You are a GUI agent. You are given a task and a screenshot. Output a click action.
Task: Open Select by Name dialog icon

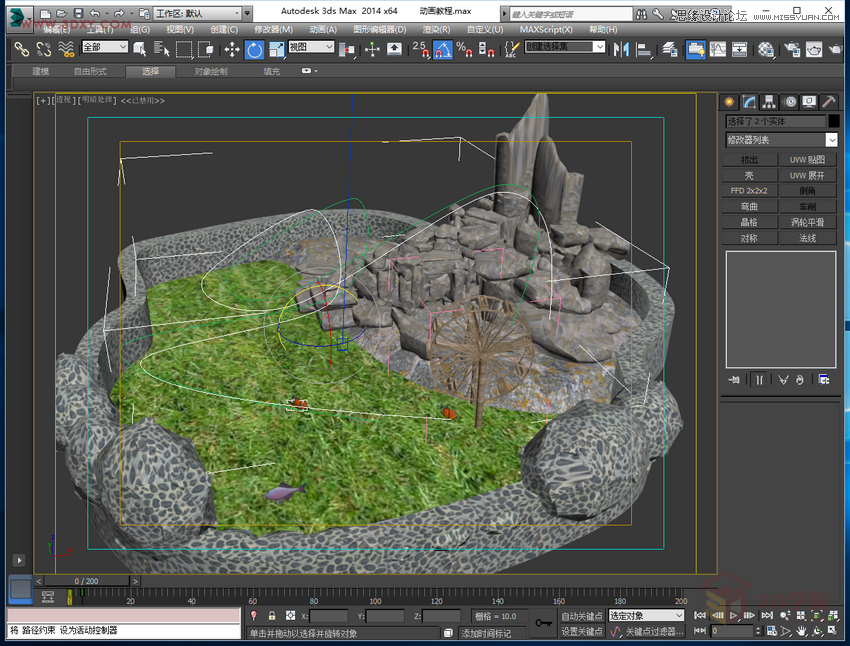click(162, 49)
